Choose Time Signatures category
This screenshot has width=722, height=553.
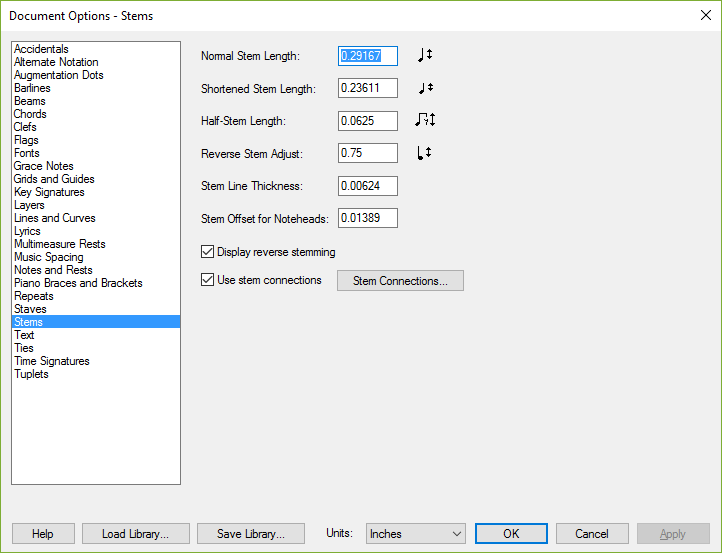52,361
